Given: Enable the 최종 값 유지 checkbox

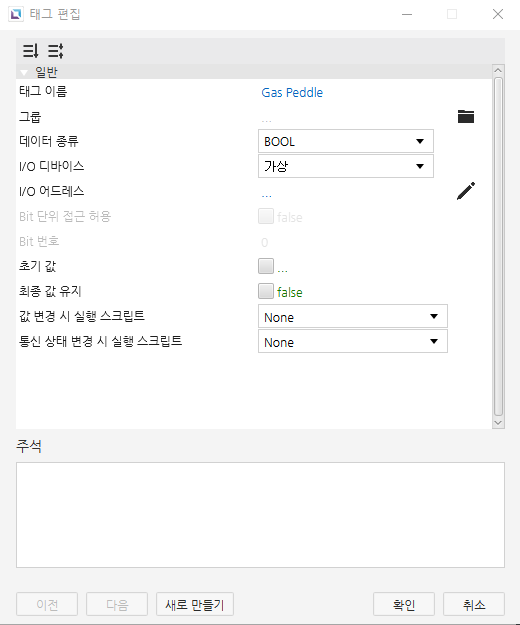Looking at the screenshot, I should [x=266, y=291].
